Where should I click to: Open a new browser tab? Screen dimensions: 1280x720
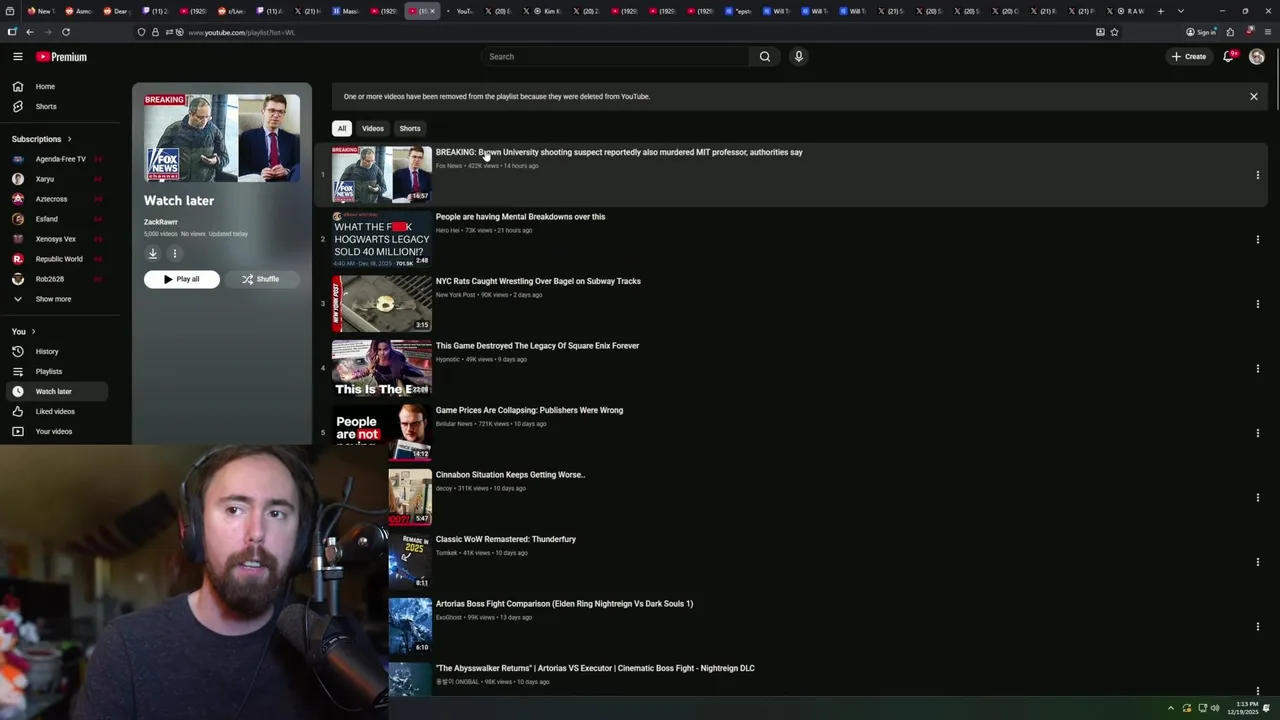click(1160, 11)
